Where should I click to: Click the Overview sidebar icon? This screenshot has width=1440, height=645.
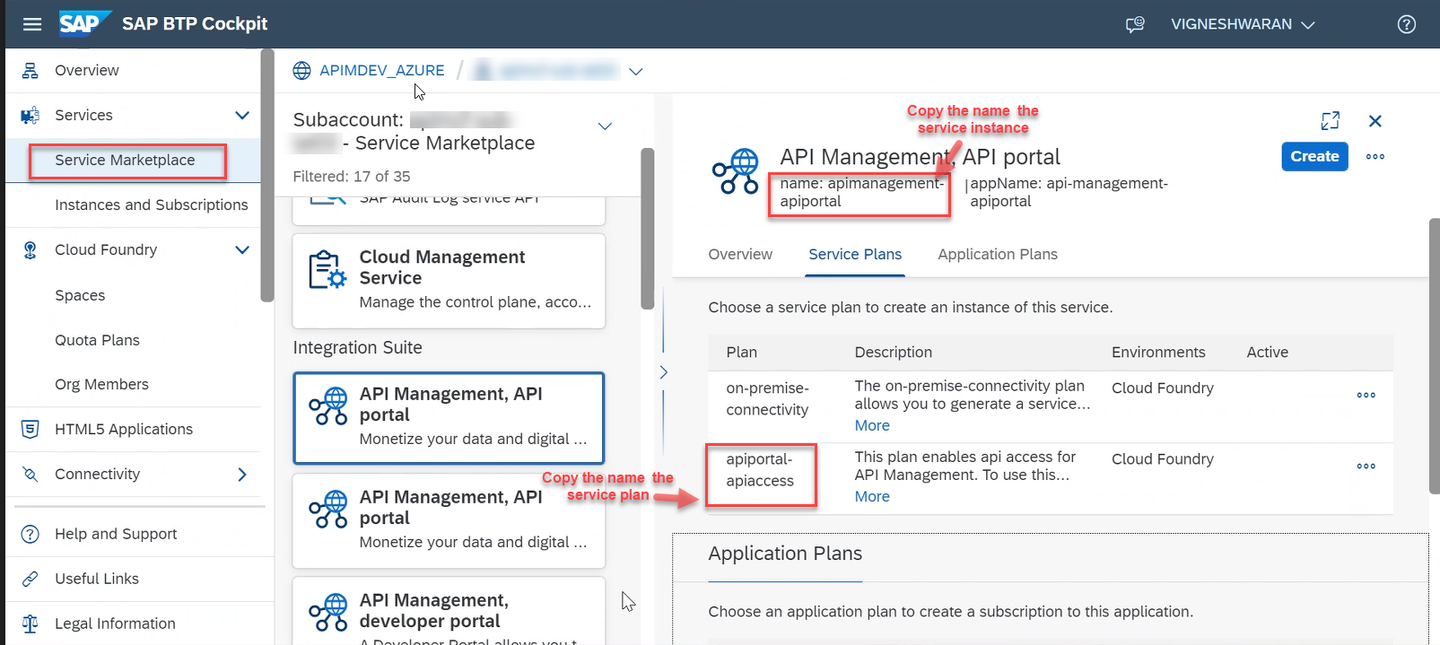point(30,70)
